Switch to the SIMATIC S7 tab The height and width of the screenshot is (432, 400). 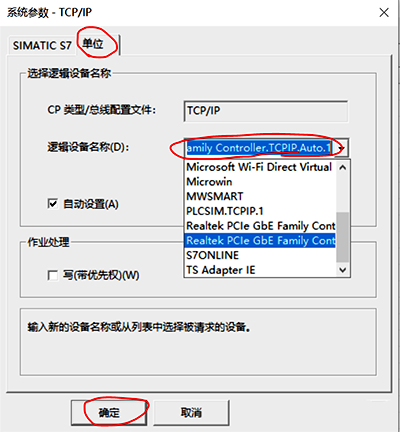coord(42,46)
